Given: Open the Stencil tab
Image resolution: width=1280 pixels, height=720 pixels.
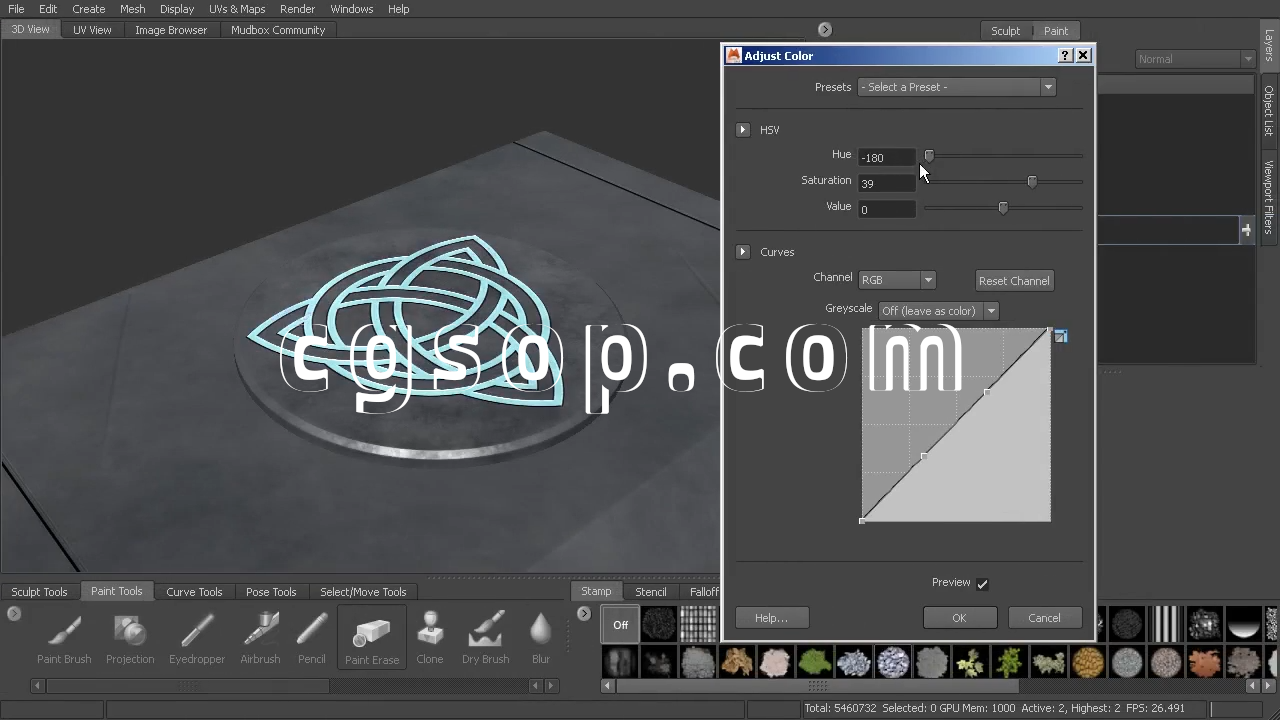Looking at the screenshot, I should [x=650, y=592].
